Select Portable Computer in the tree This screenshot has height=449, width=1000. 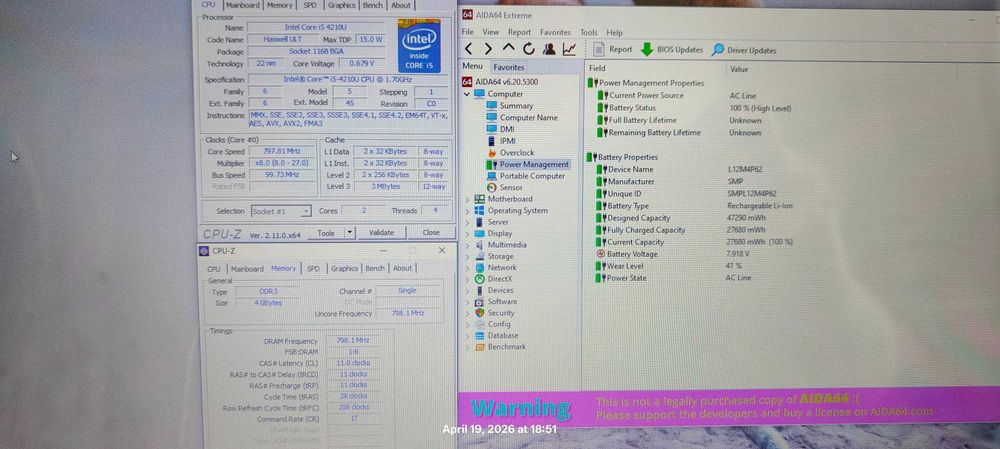point(526,176)
